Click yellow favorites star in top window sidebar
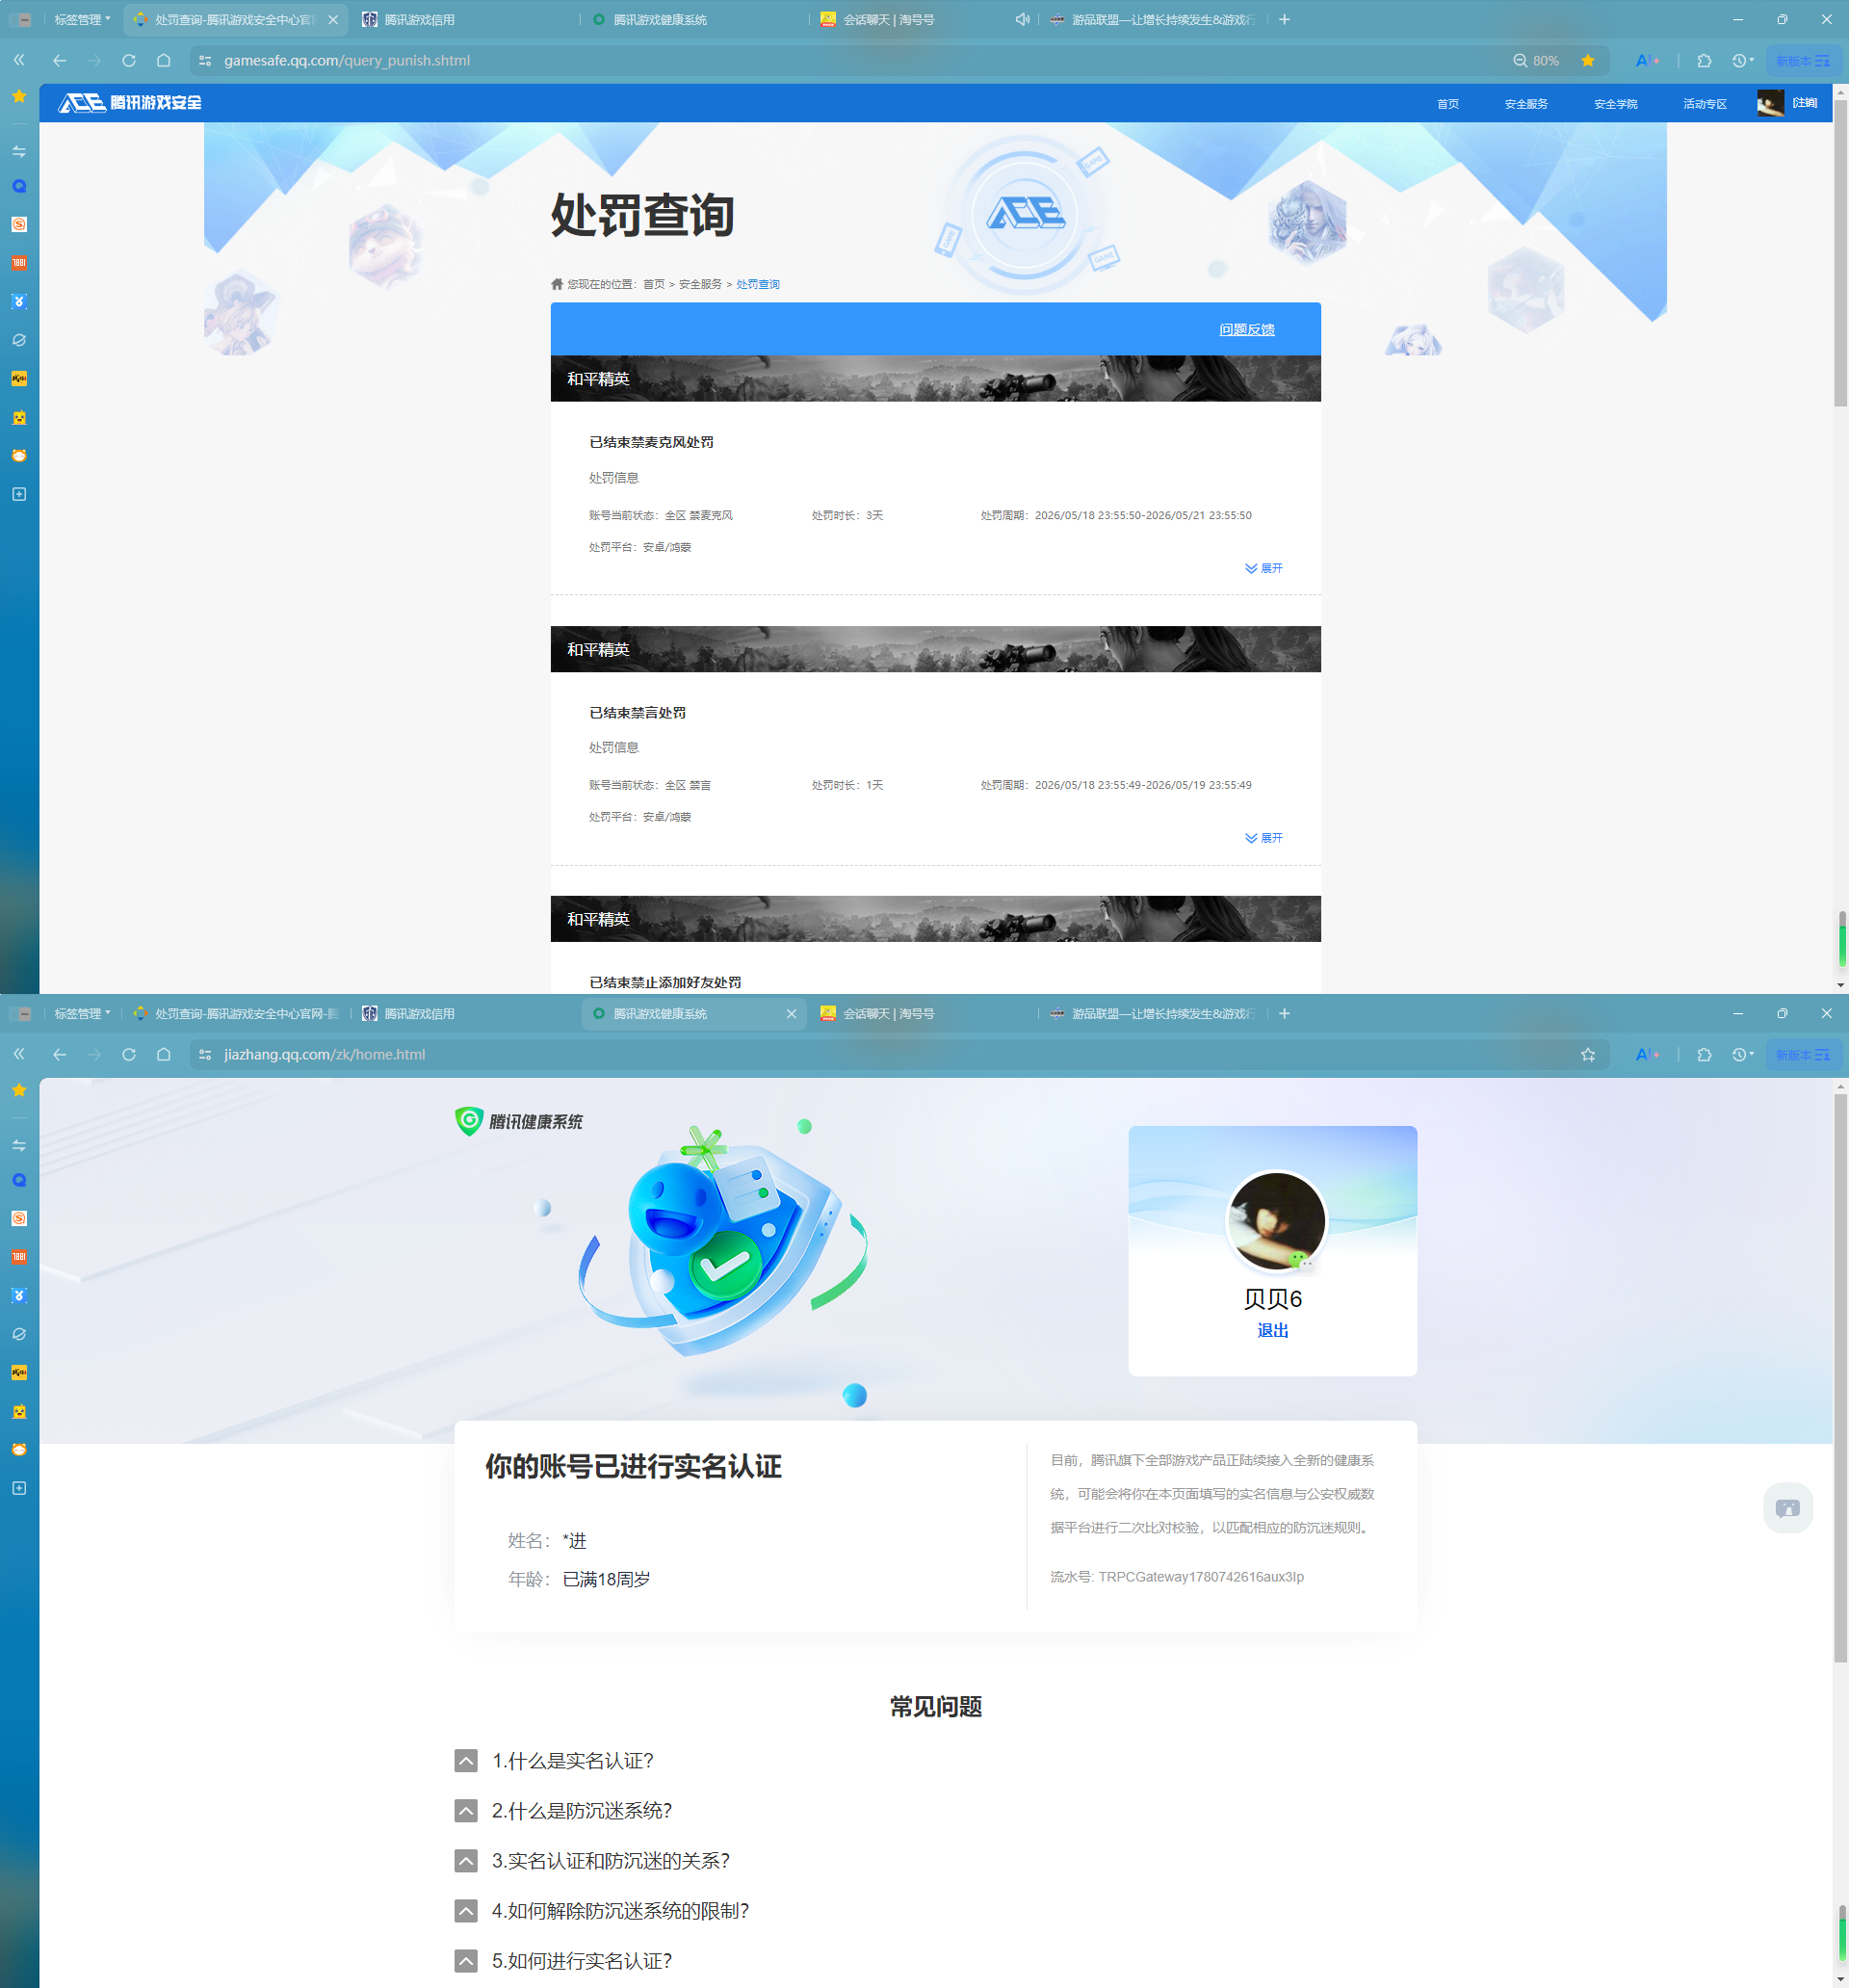 pos(19,96)
